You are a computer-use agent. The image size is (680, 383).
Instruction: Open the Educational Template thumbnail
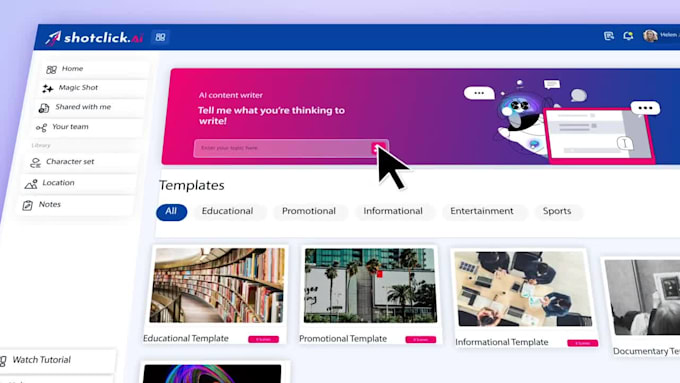point(217,285)
